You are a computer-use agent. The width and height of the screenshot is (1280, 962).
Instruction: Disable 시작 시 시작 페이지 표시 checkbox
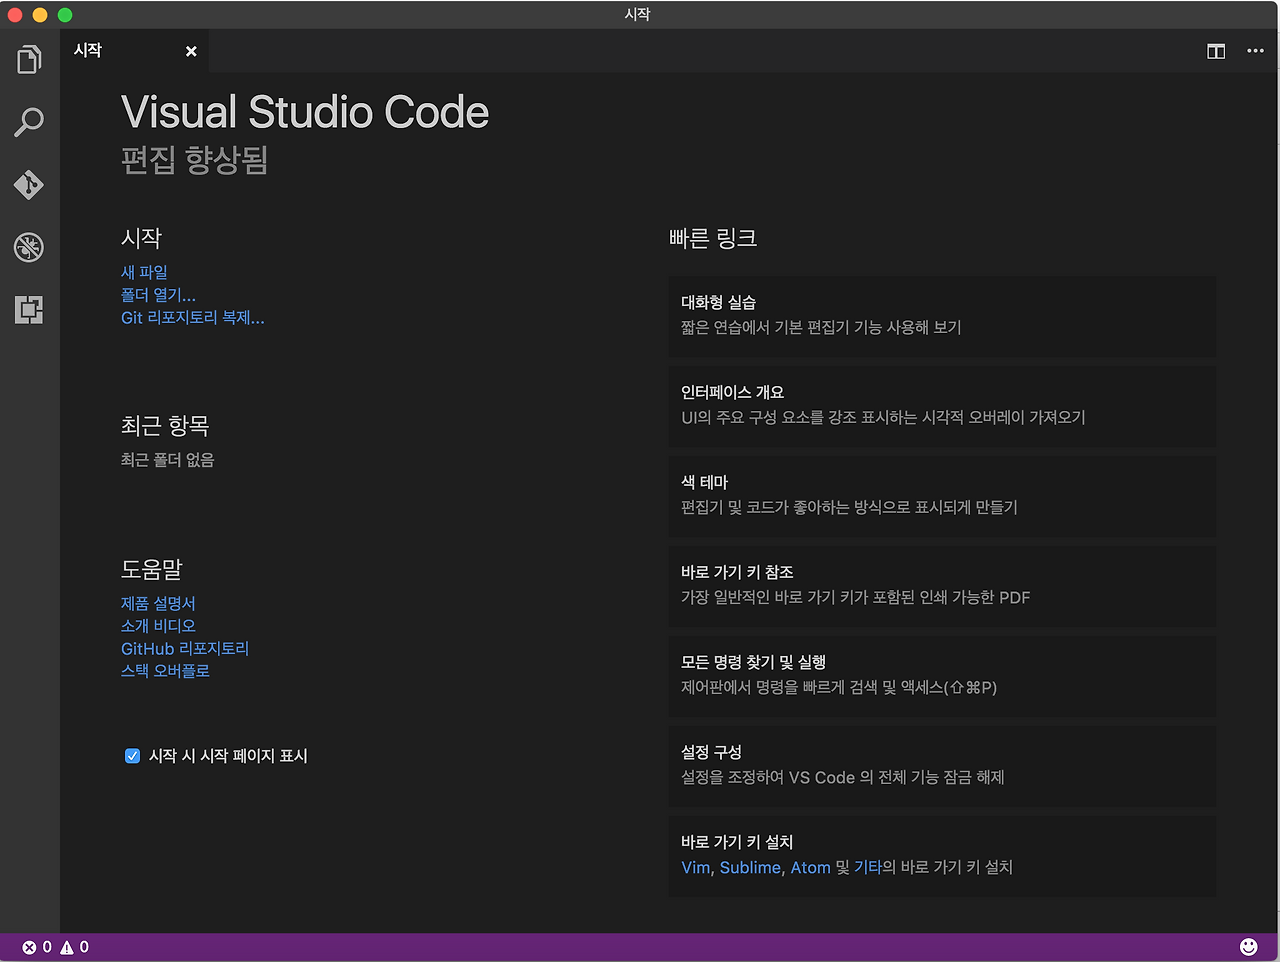(x=132, y=756)
